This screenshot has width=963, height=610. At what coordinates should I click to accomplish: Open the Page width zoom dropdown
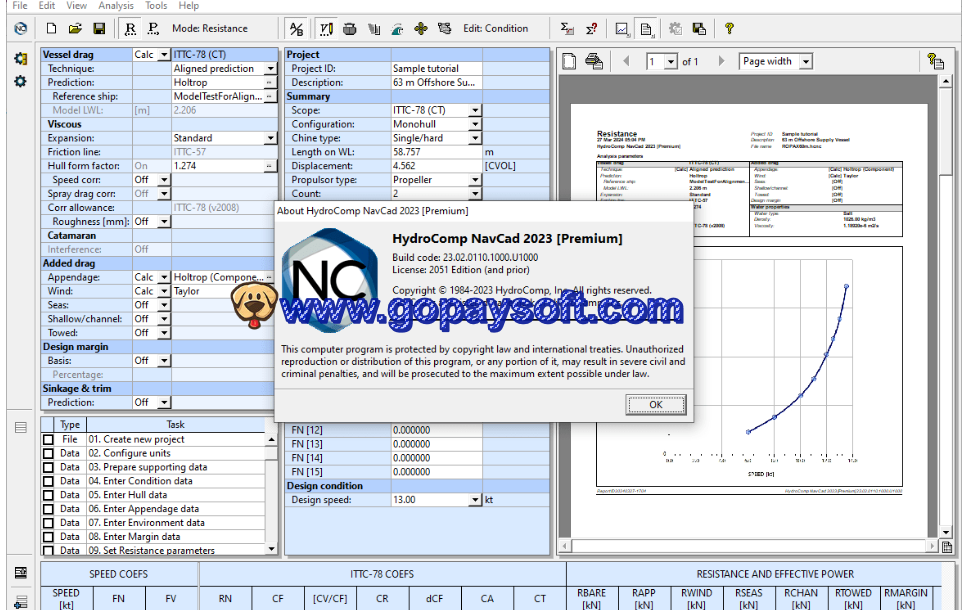tap(806, 61)
